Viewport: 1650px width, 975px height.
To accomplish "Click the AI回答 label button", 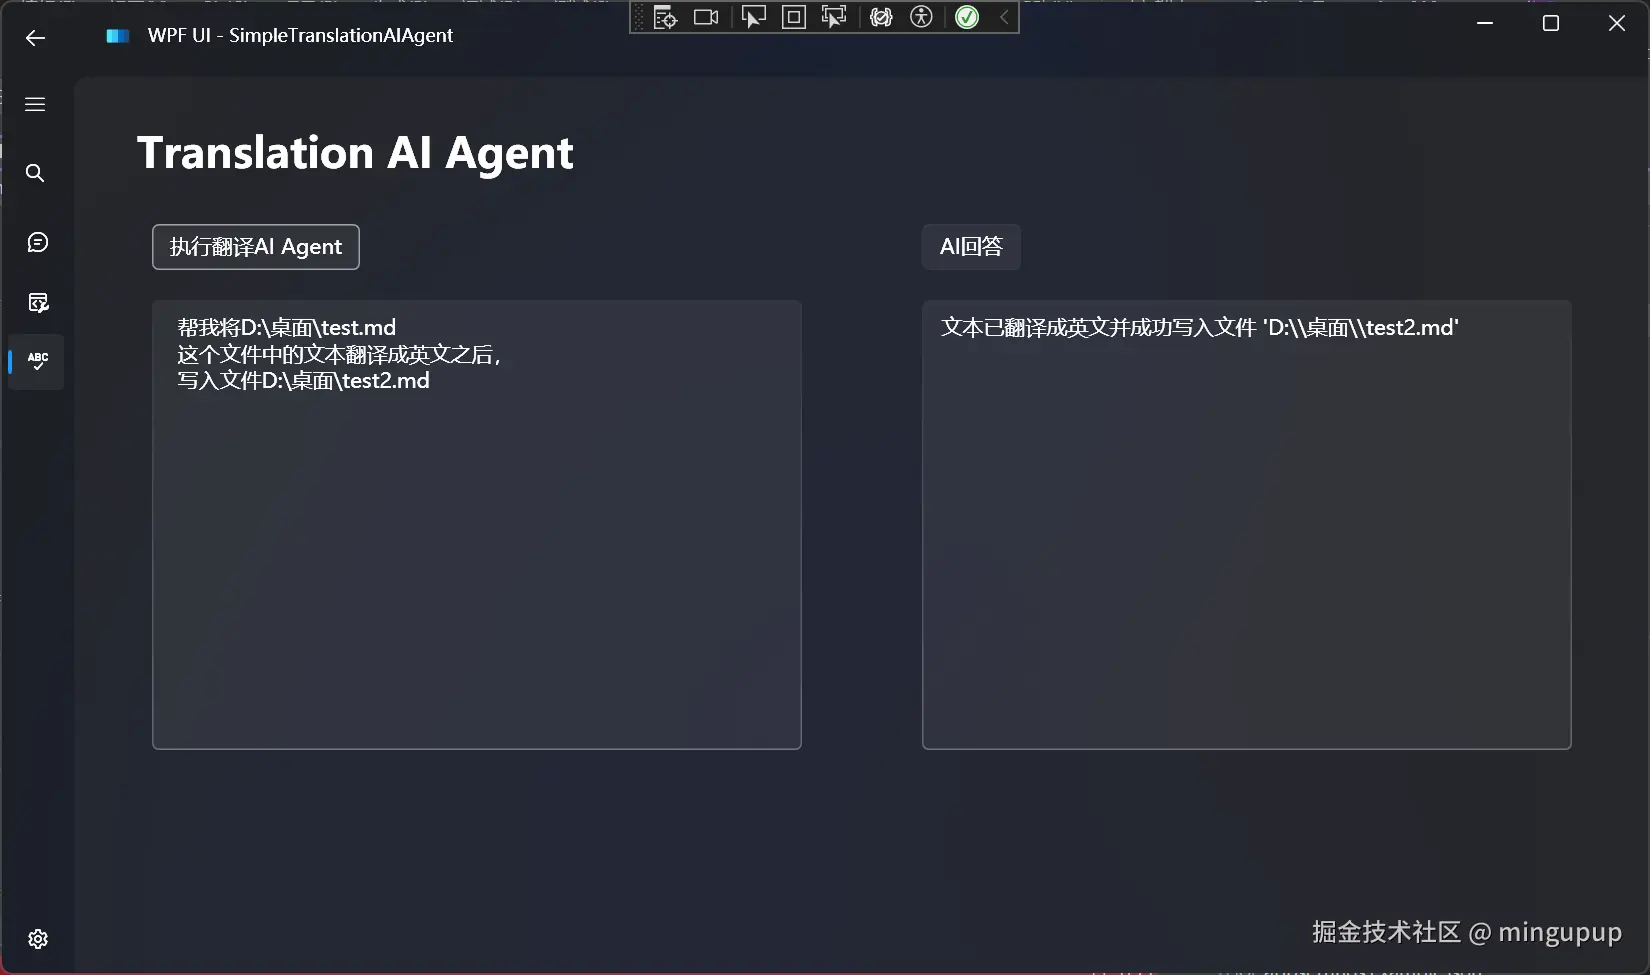I will point(971,247).
